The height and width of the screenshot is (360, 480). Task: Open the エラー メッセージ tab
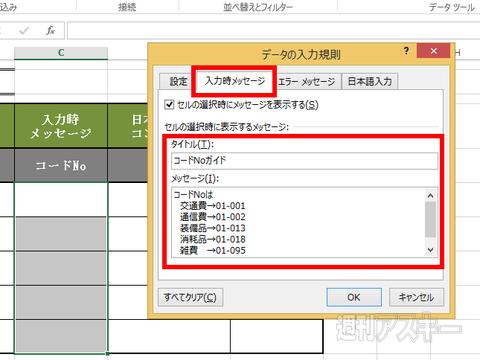coord(307,81)
